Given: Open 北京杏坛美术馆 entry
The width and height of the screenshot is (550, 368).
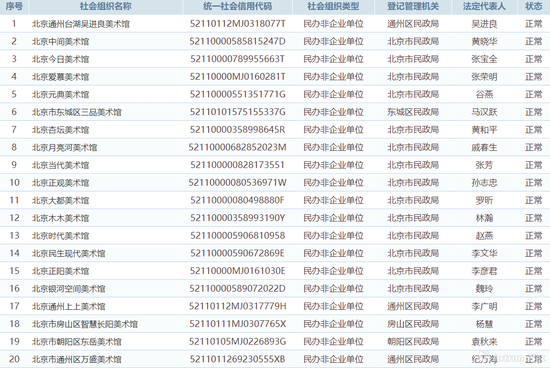Looking at the screenshot, I should coord(61,130).
